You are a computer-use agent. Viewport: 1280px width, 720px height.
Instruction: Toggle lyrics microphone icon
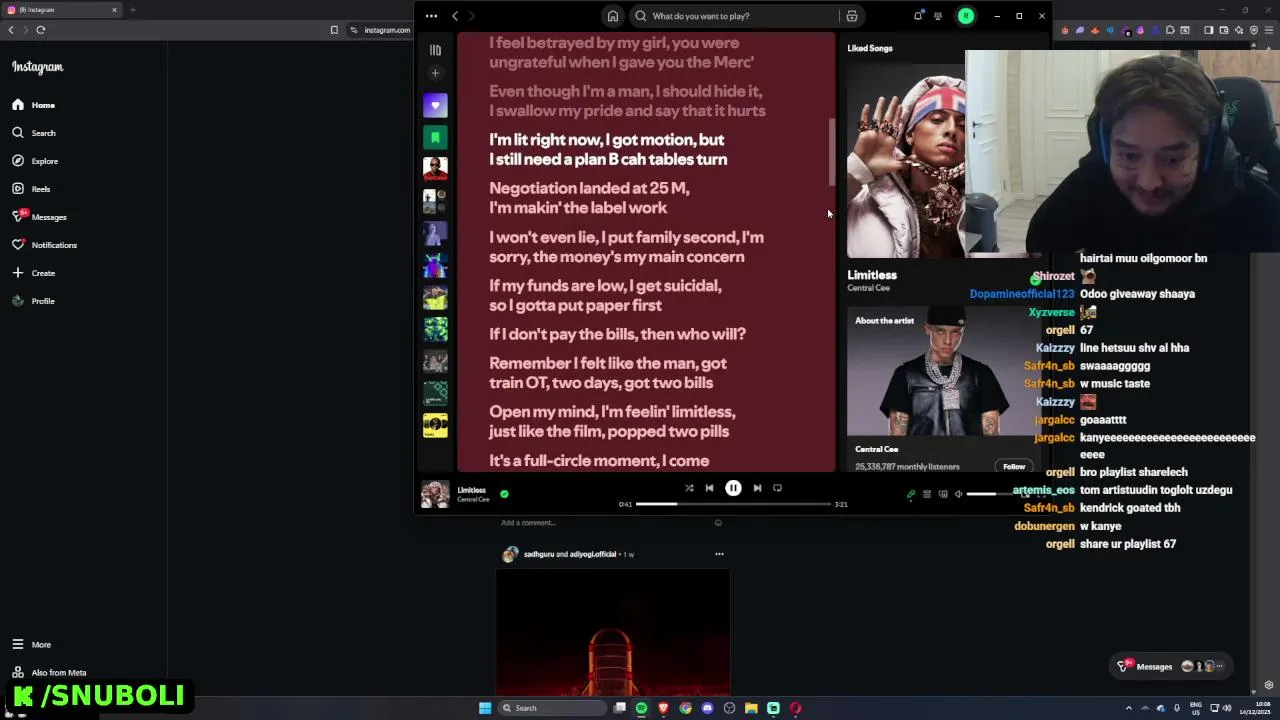[911, 494]
